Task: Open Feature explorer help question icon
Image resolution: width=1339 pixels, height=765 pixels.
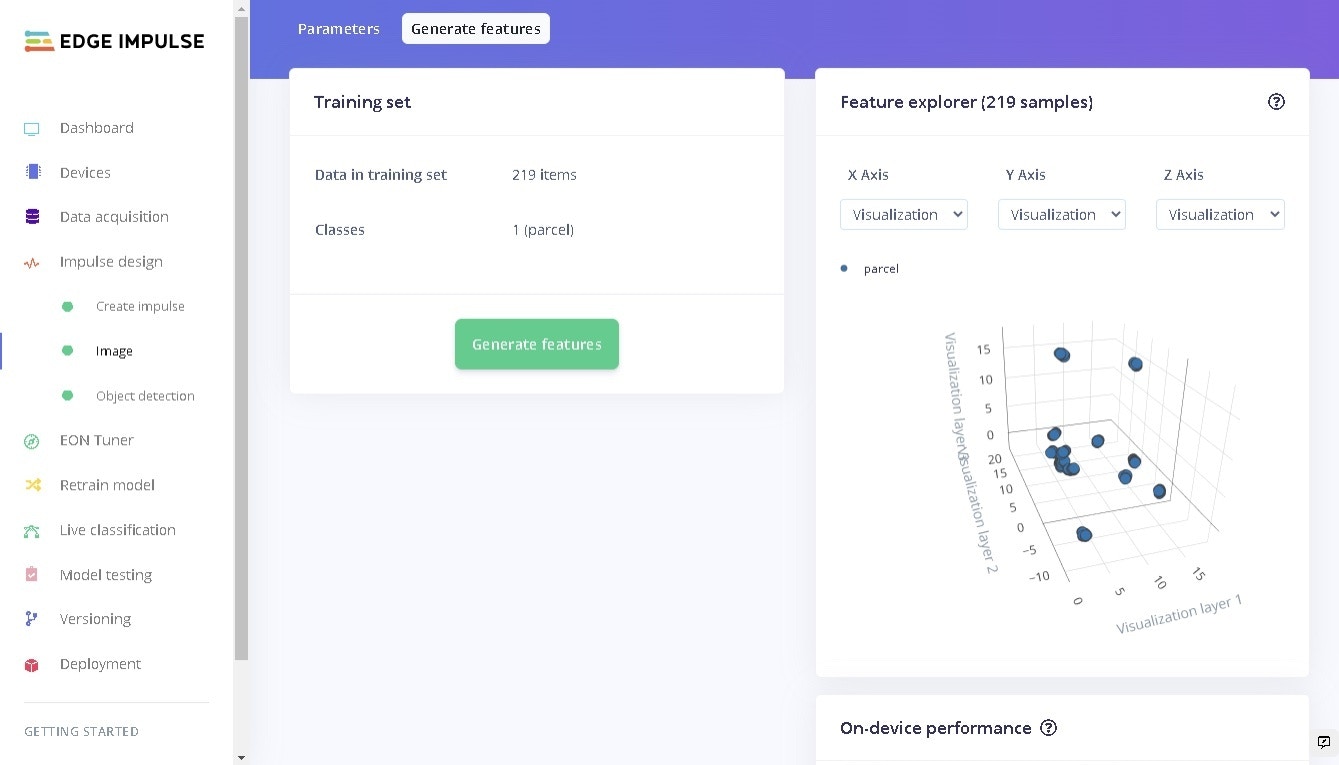Action: coord(1276,101)
